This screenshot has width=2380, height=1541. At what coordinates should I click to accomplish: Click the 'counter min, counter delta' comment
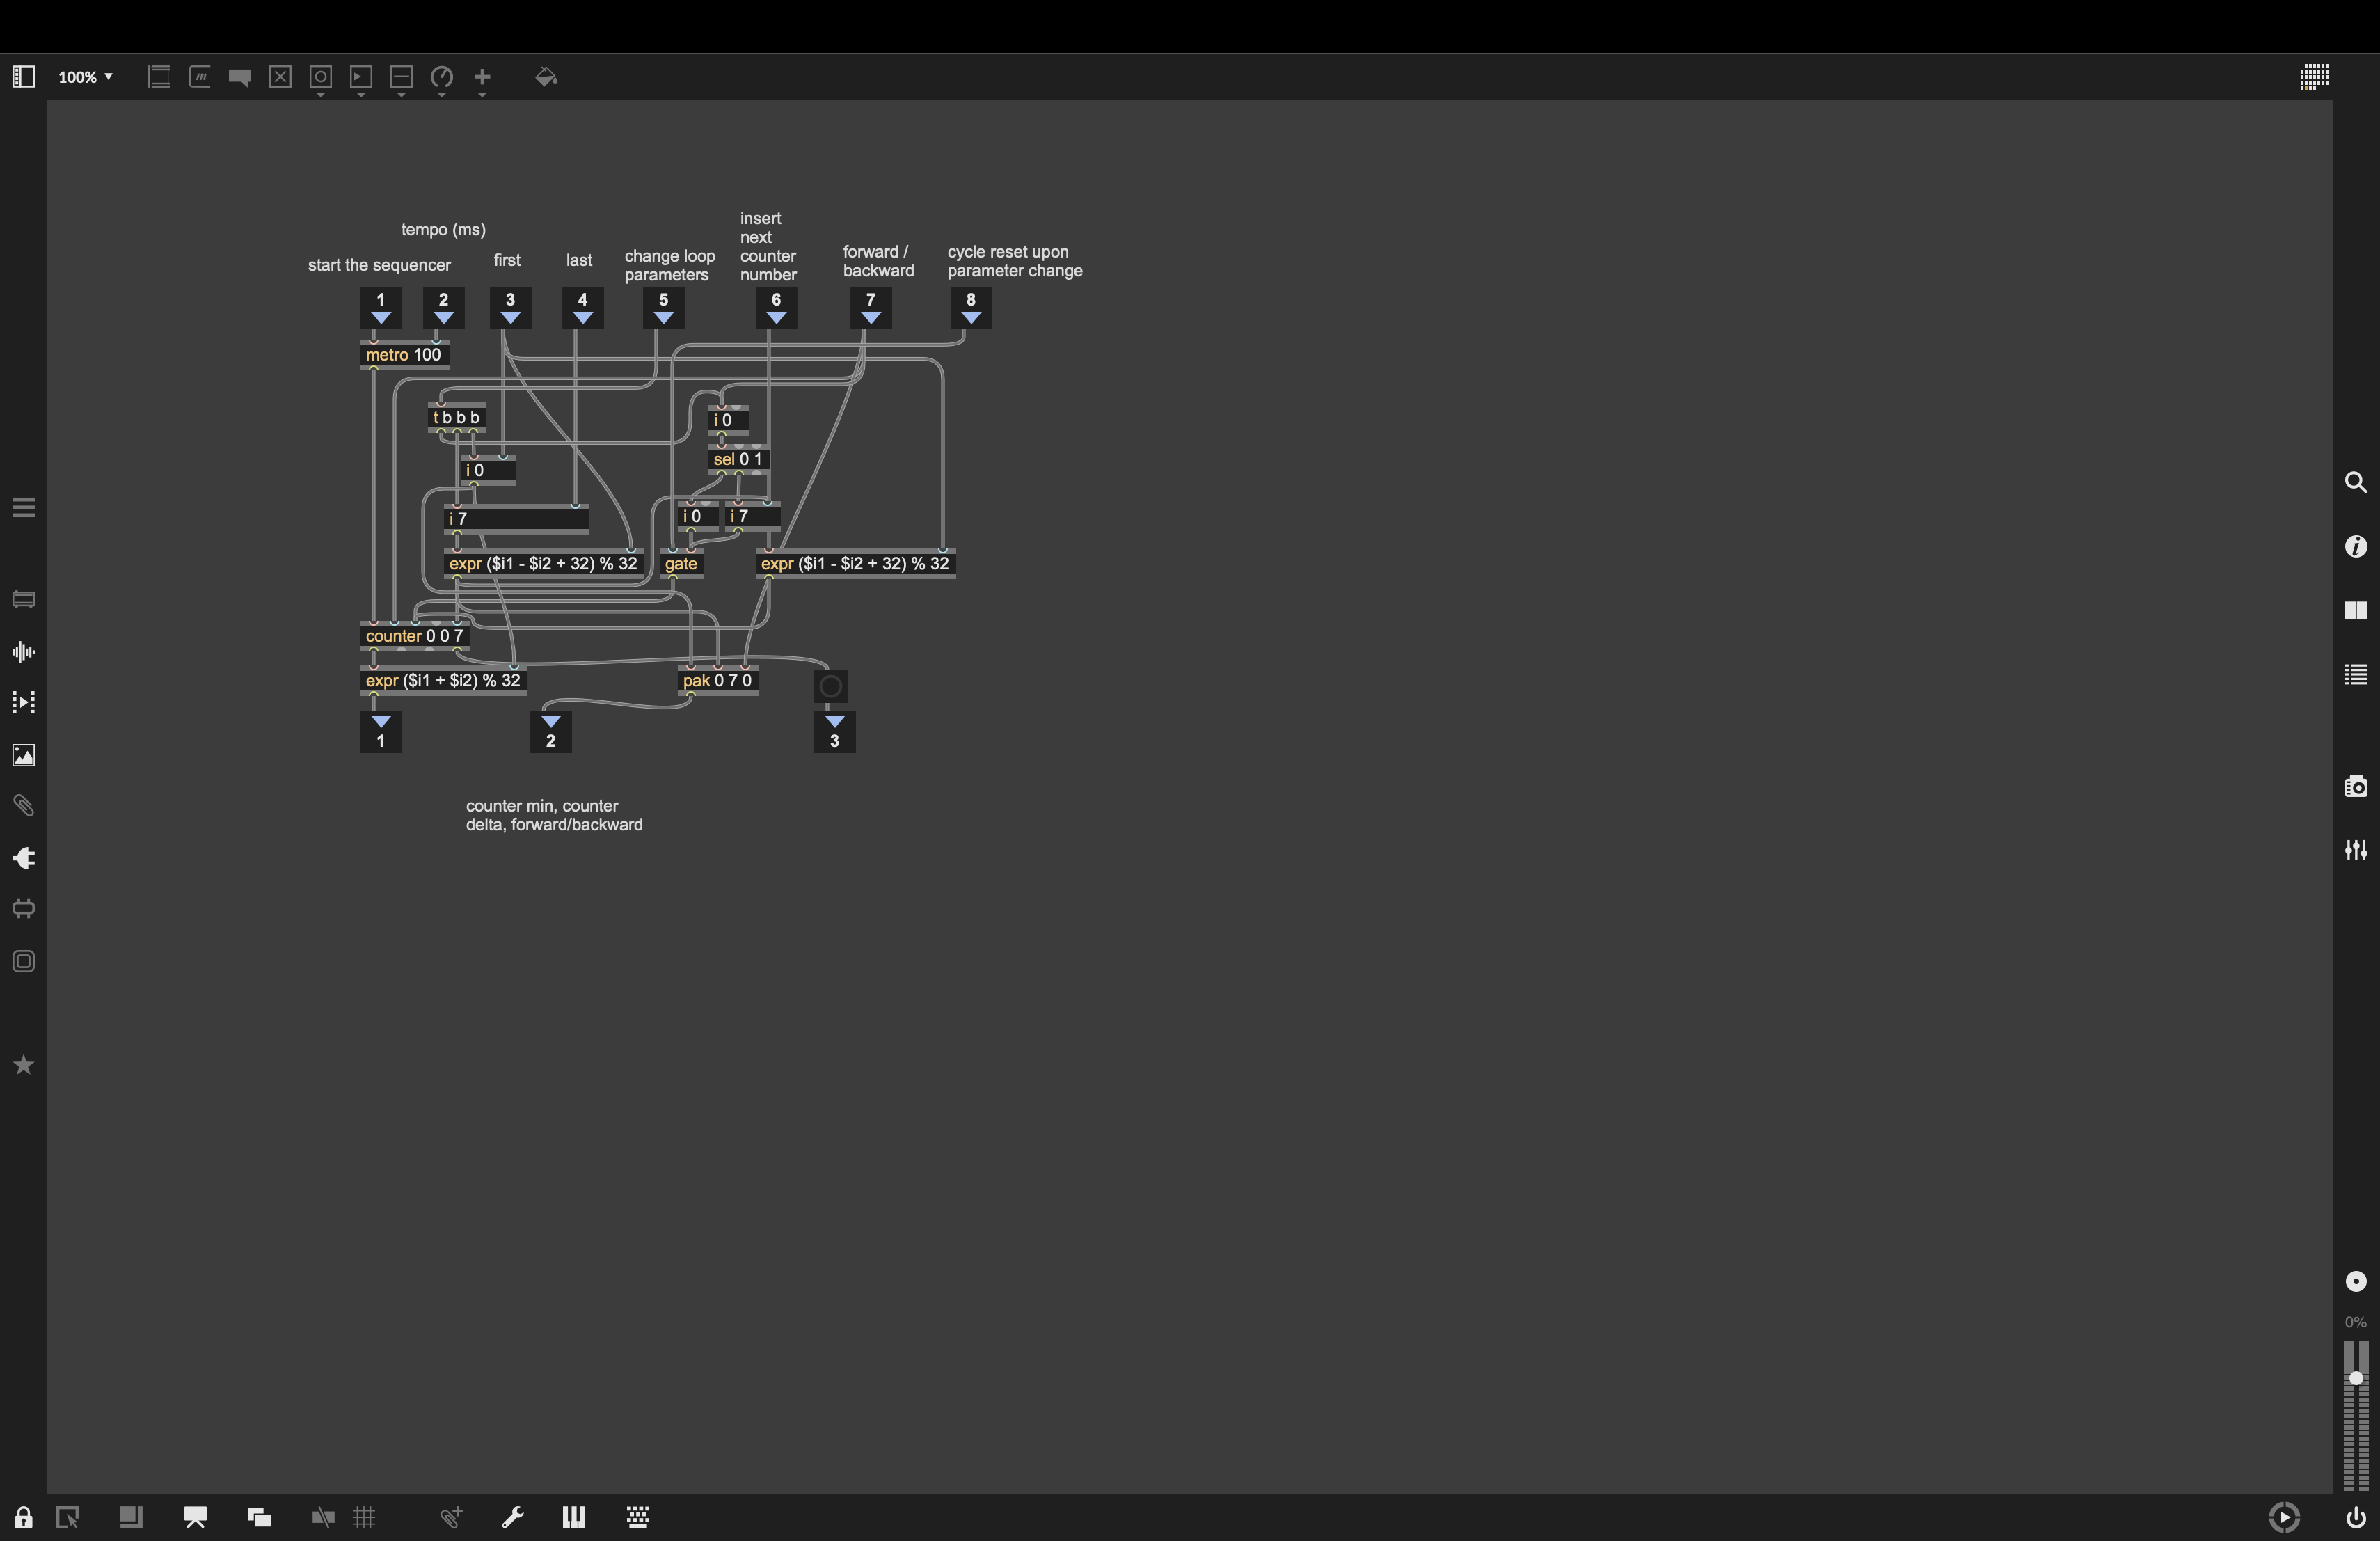click(x=554, y=816)
